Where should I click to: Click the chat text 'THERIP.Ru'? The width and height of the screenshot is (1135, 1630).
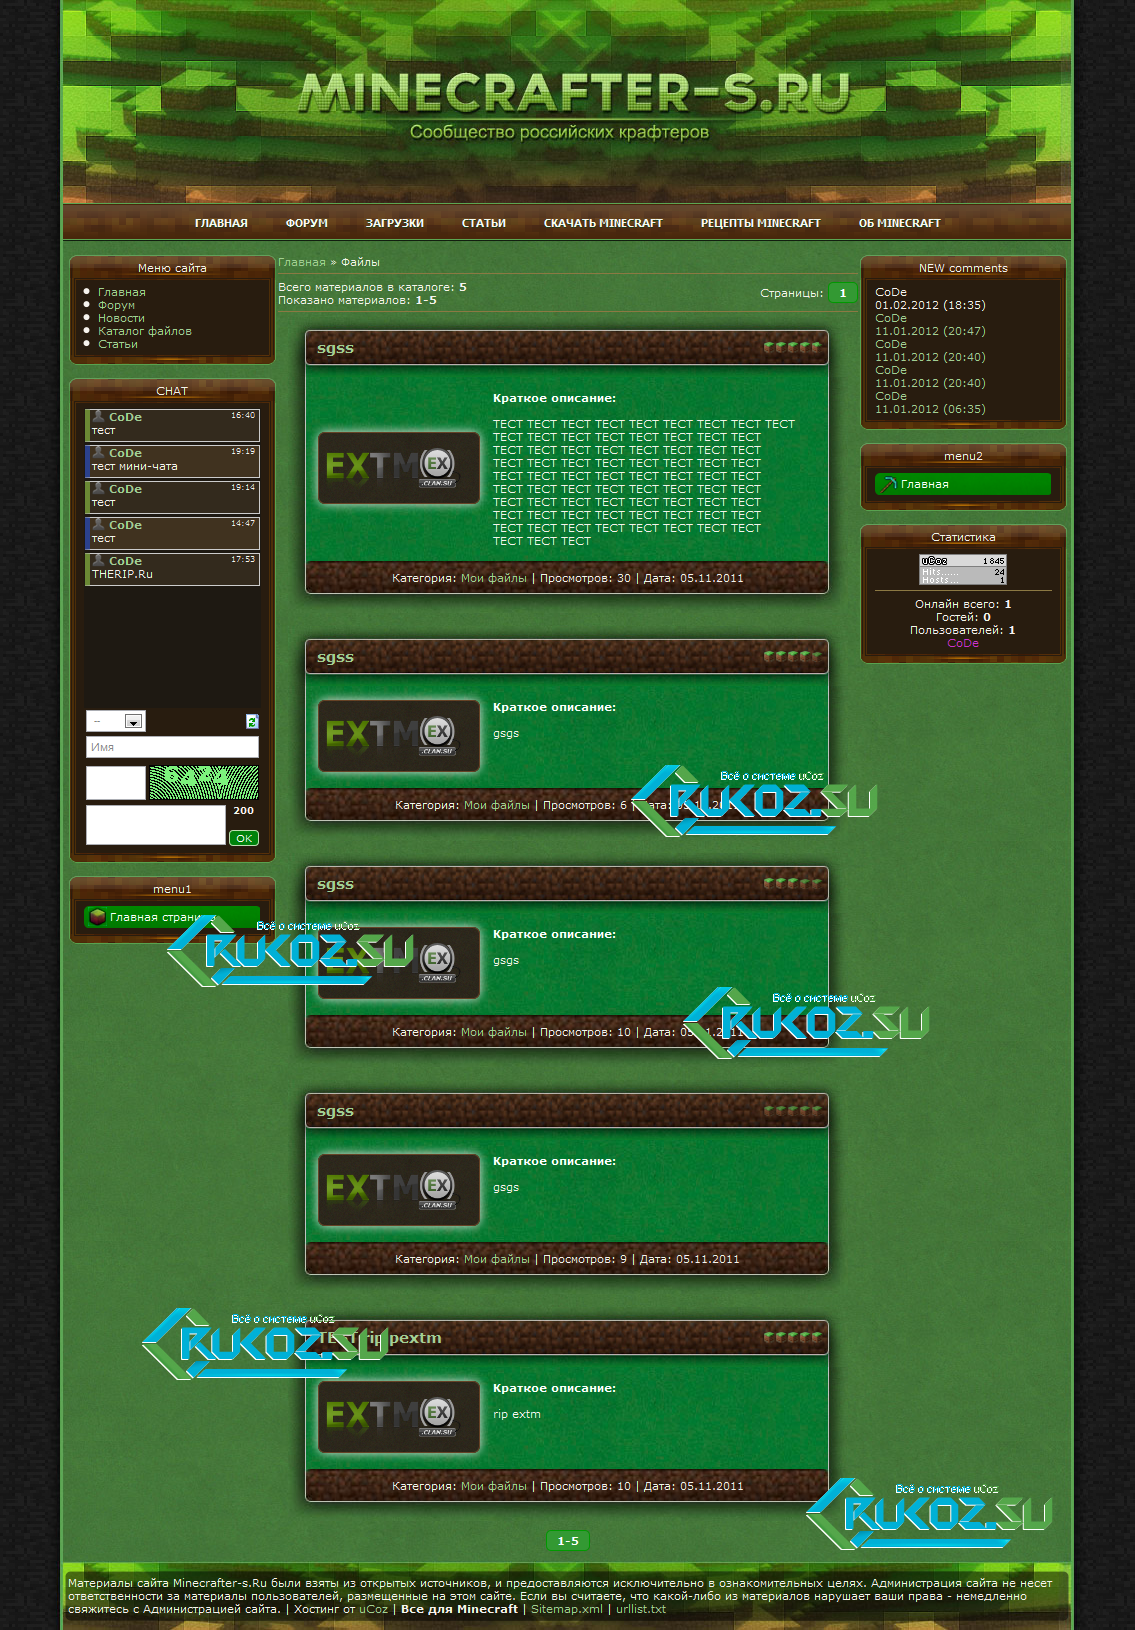click(122, 574)
